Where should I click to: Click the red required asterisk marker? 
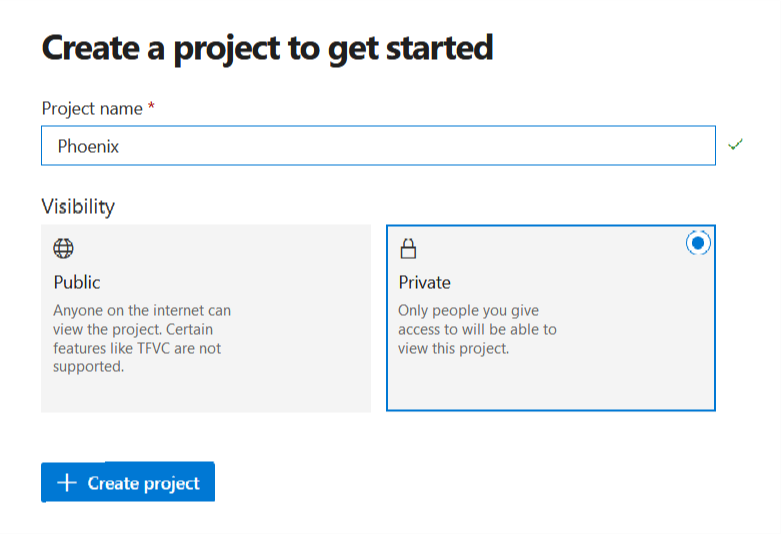coord(151,107)
